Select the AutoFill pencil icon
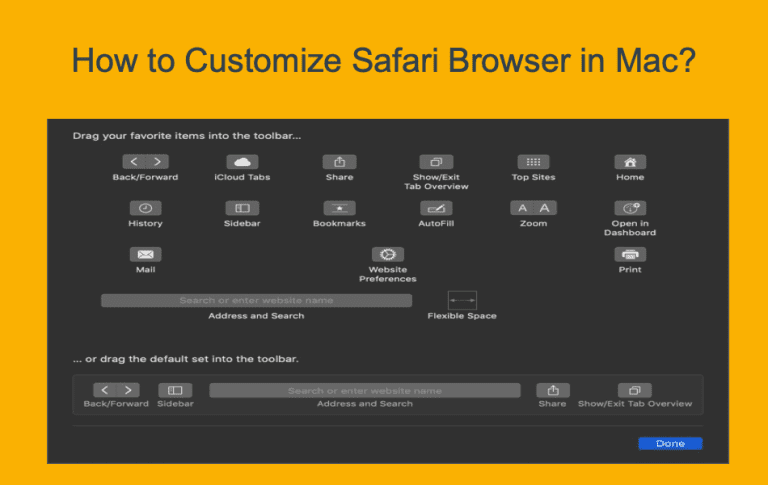Image resolution: width=768 pixels, height=485 pixels. 436,208
